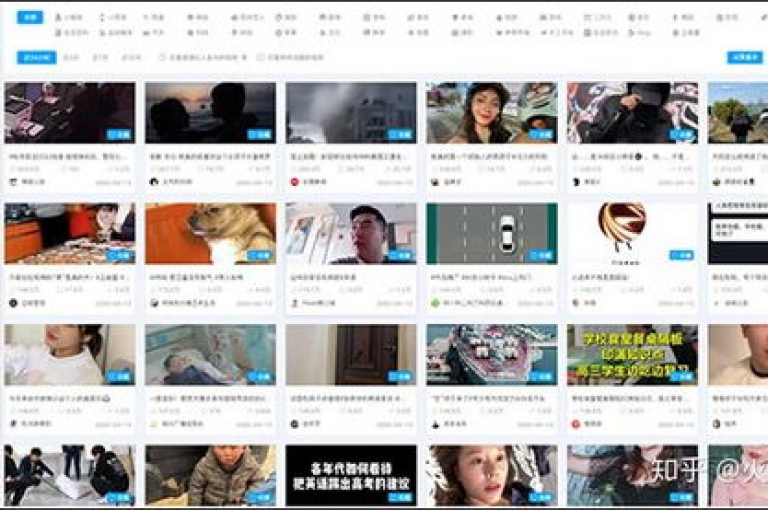Click blue badge on dog sofa thumbnail
Screen dimensions: 768x510
tap(260, 255)
